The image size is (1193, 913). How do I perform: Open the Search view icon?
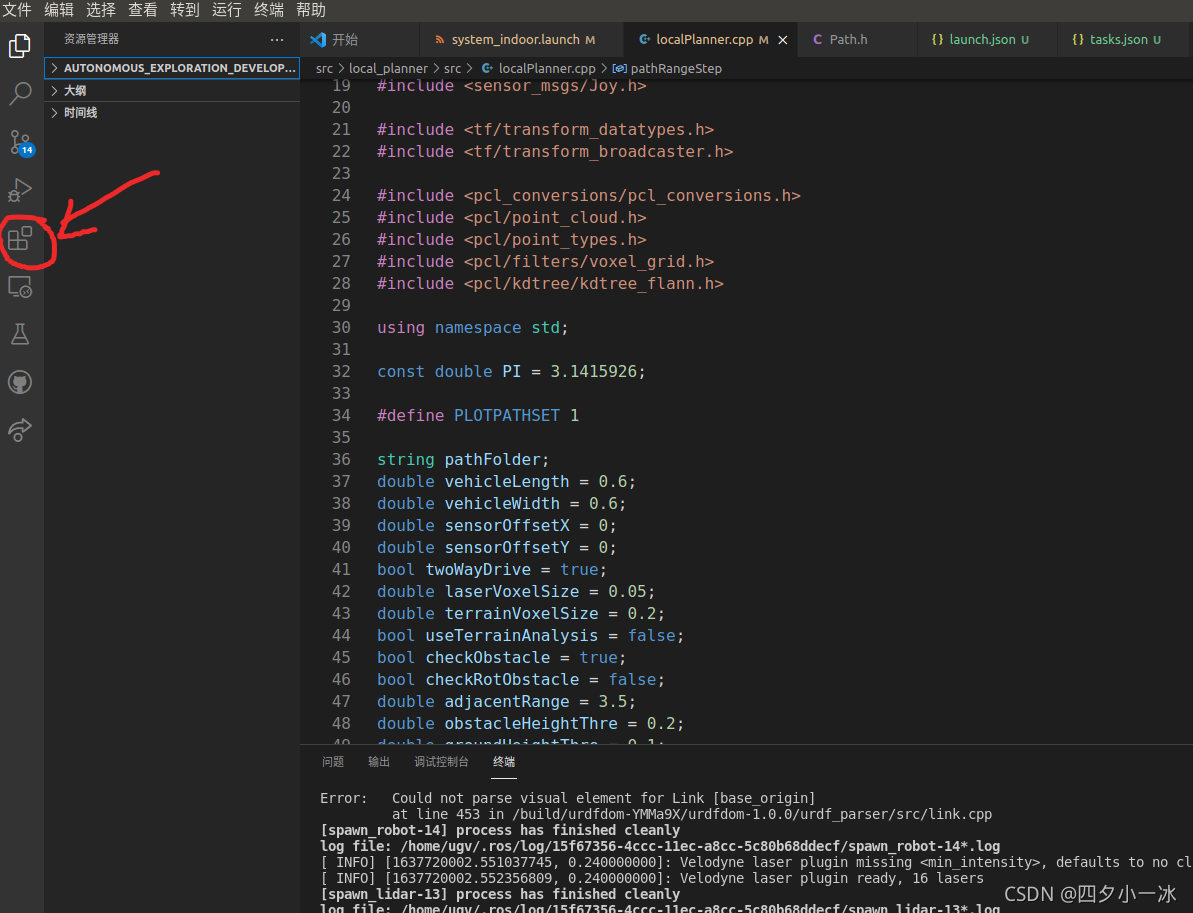20,94
